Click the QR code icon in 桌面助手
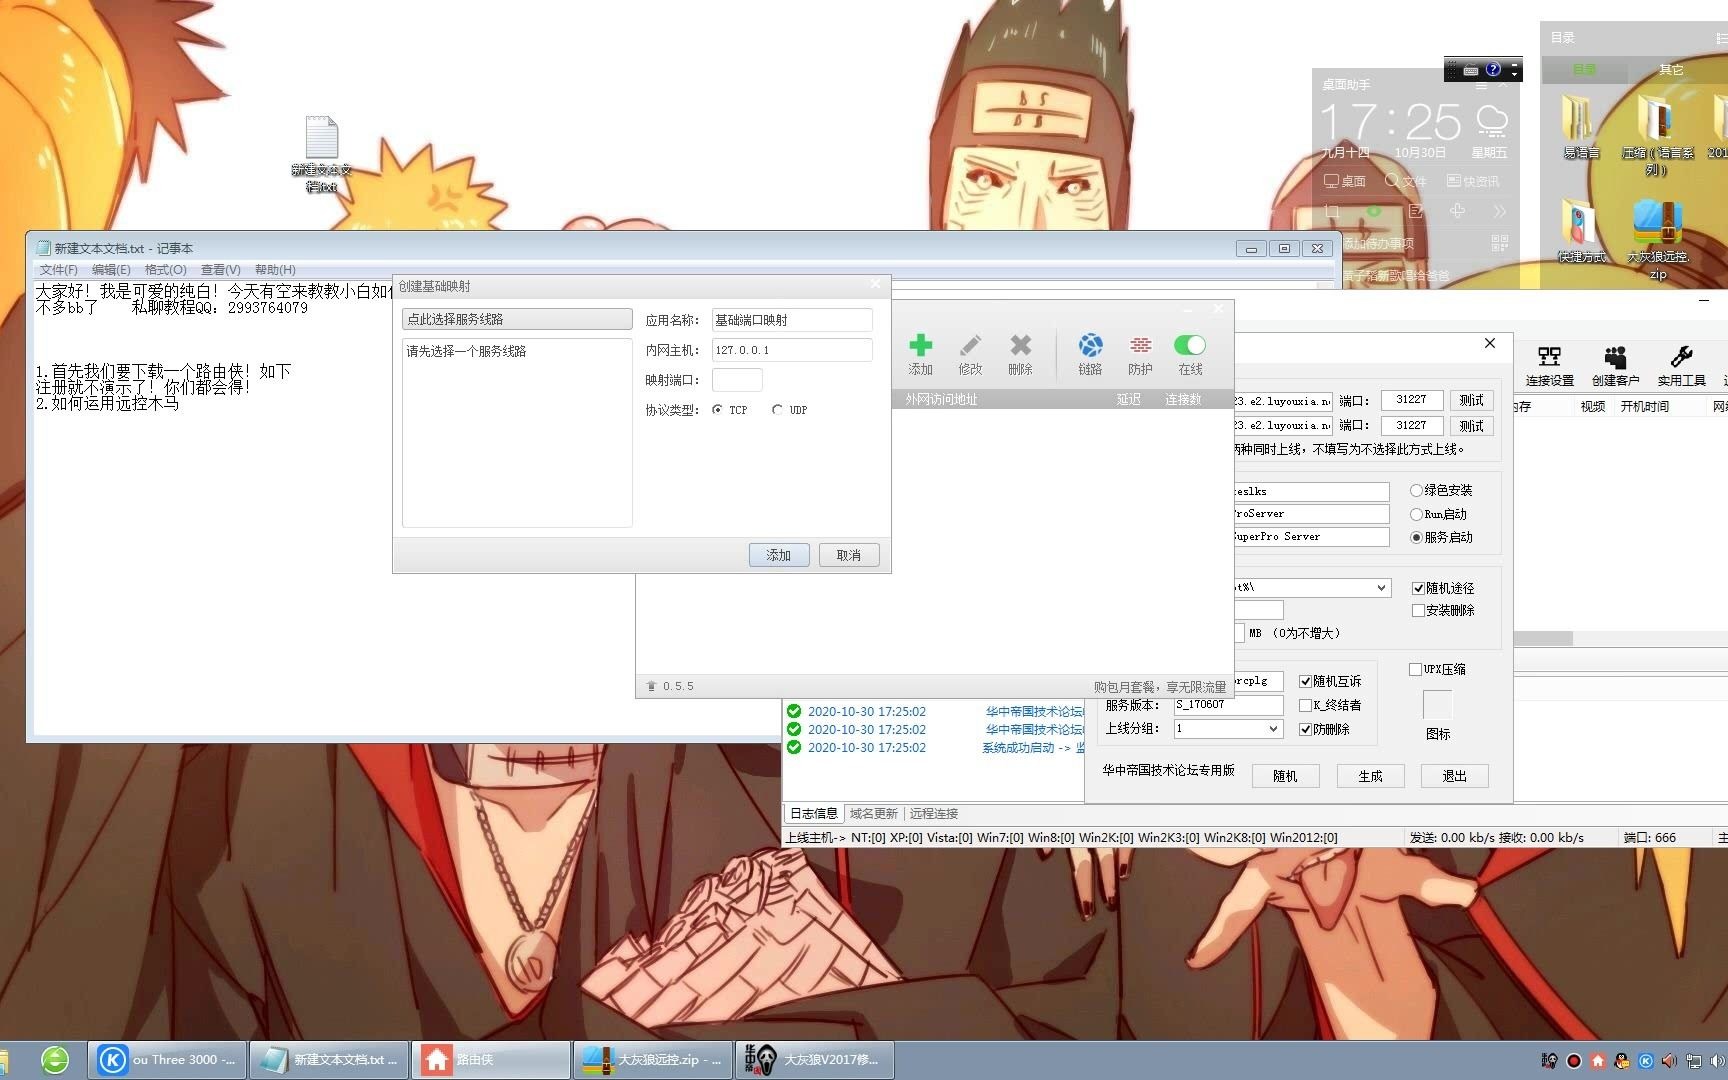Image resolution: width=1728 pixels, height=1080 pixels. tap(1499, 243)
